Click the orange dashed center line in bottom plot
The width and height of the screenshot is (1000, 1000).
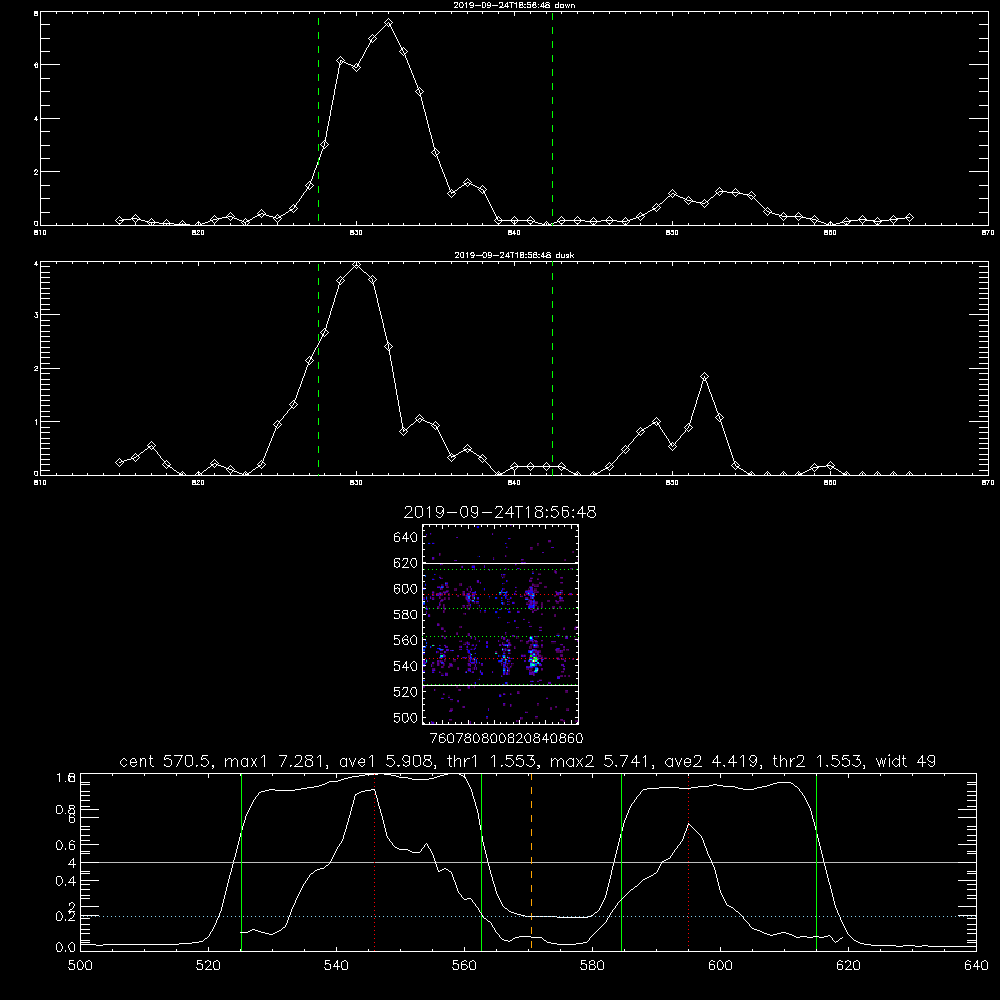(531, 862)
